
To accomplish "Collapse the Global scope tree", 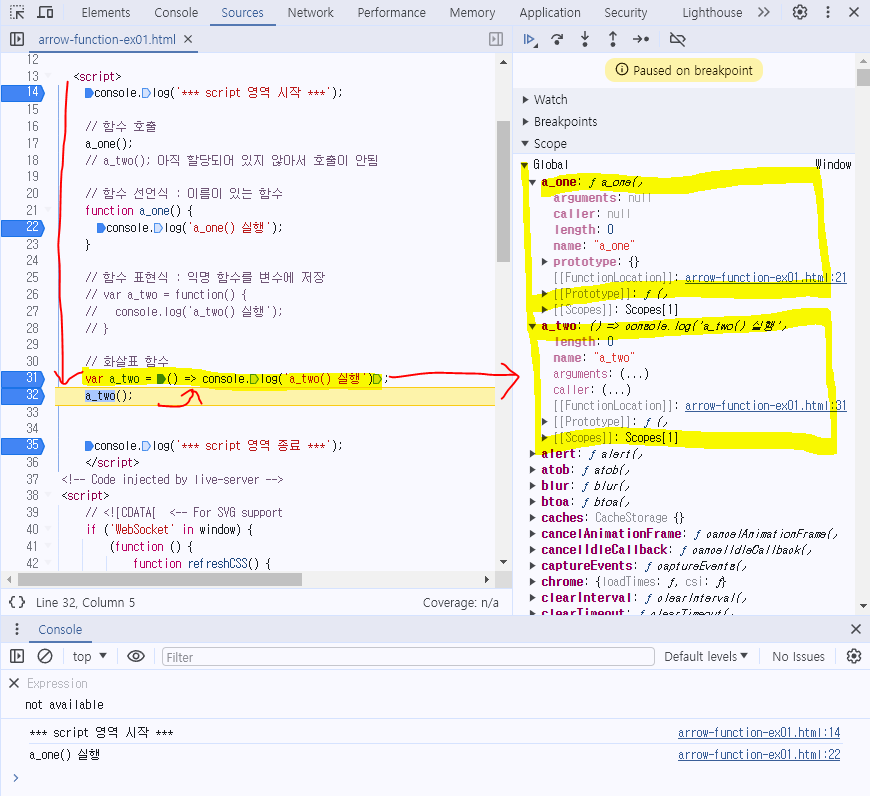I will click(x=524, y=165).
